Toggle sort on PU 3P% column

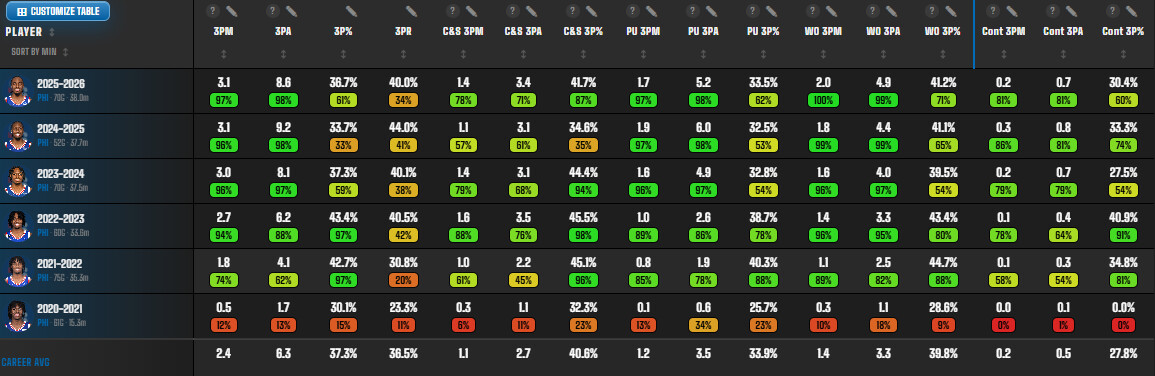[x=762, y=55]
